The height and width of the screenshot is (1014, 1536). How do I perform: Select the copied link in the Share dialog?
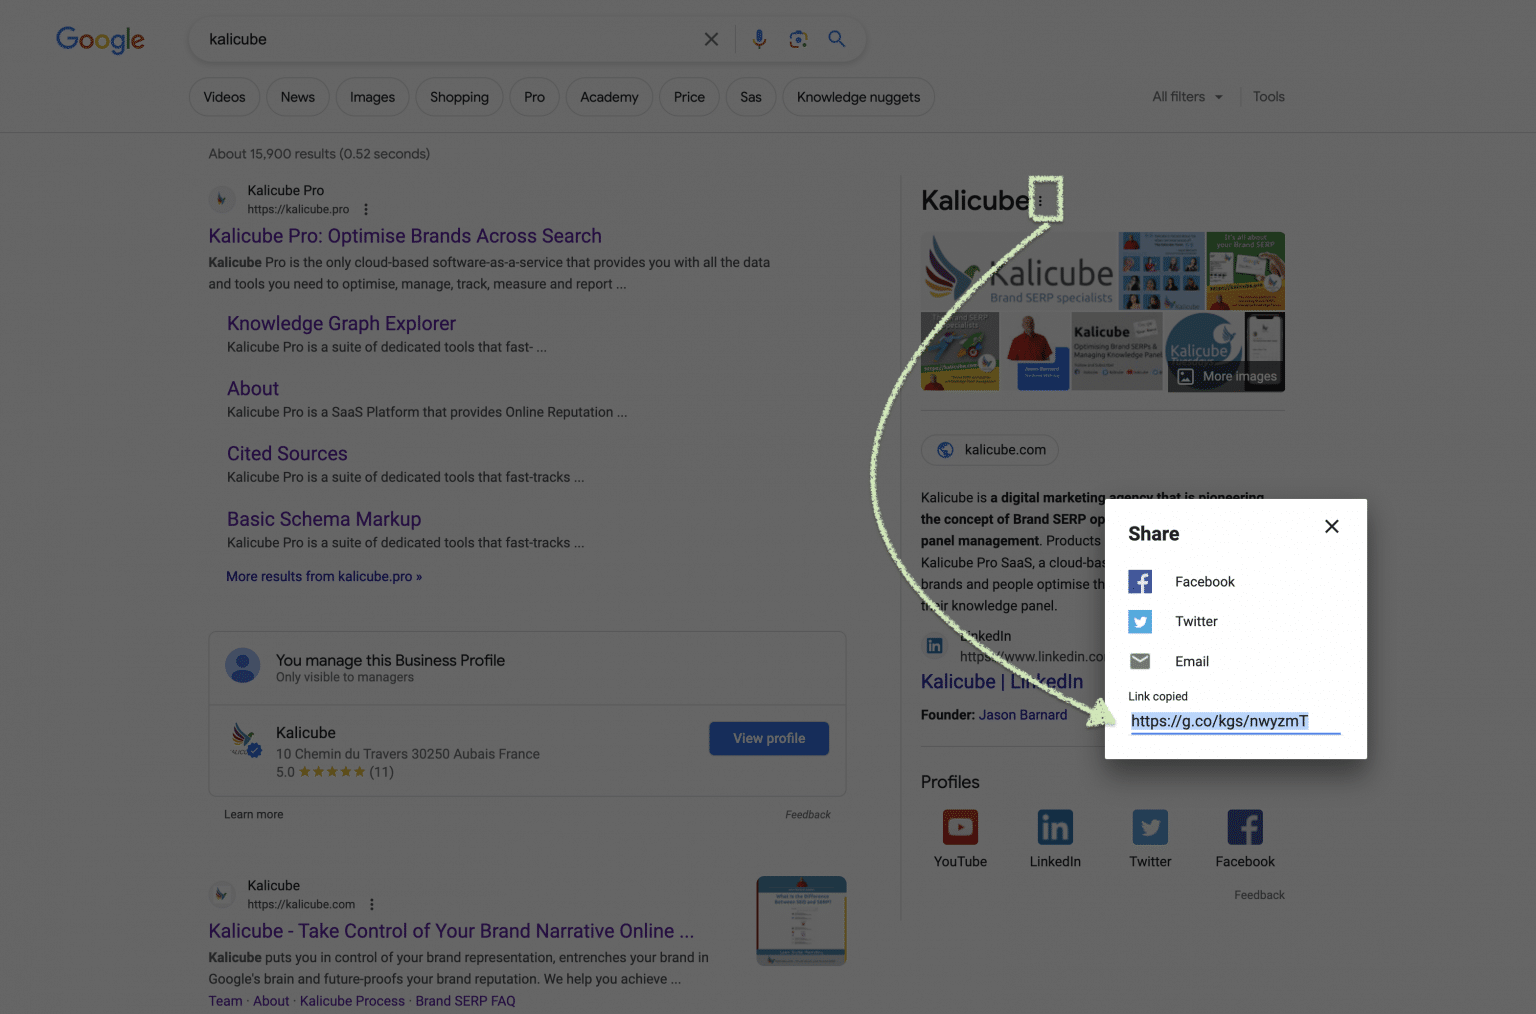1219,720
